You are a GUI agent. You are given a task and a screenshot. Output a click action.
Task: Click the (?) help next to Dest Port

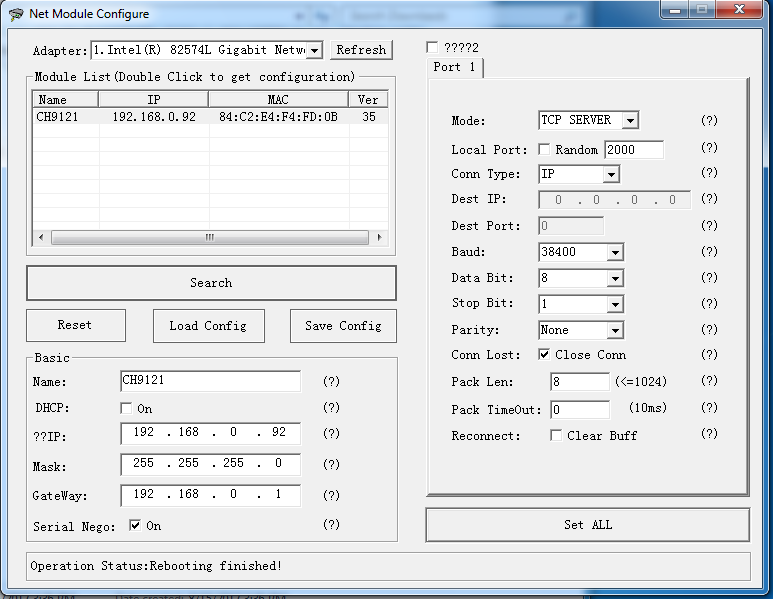click(709, 225)
